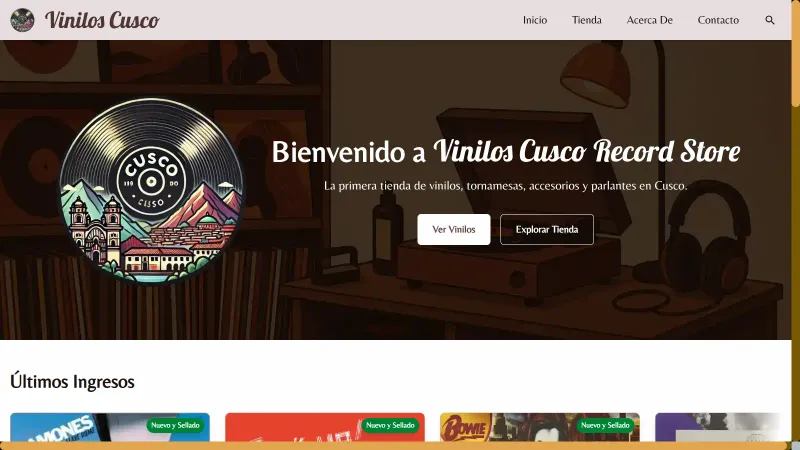Click the large Cusco vinyl record emblem
The height and width of the screenshot is (450, 800).
(x=151, y=190)
